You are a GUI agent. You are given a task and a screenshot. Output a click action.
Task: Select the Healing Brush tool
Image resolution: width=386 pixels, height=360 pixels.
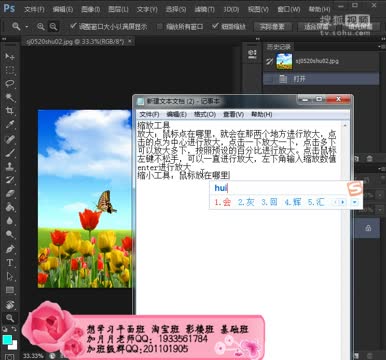pyautogui.click(x=10, y=139)
